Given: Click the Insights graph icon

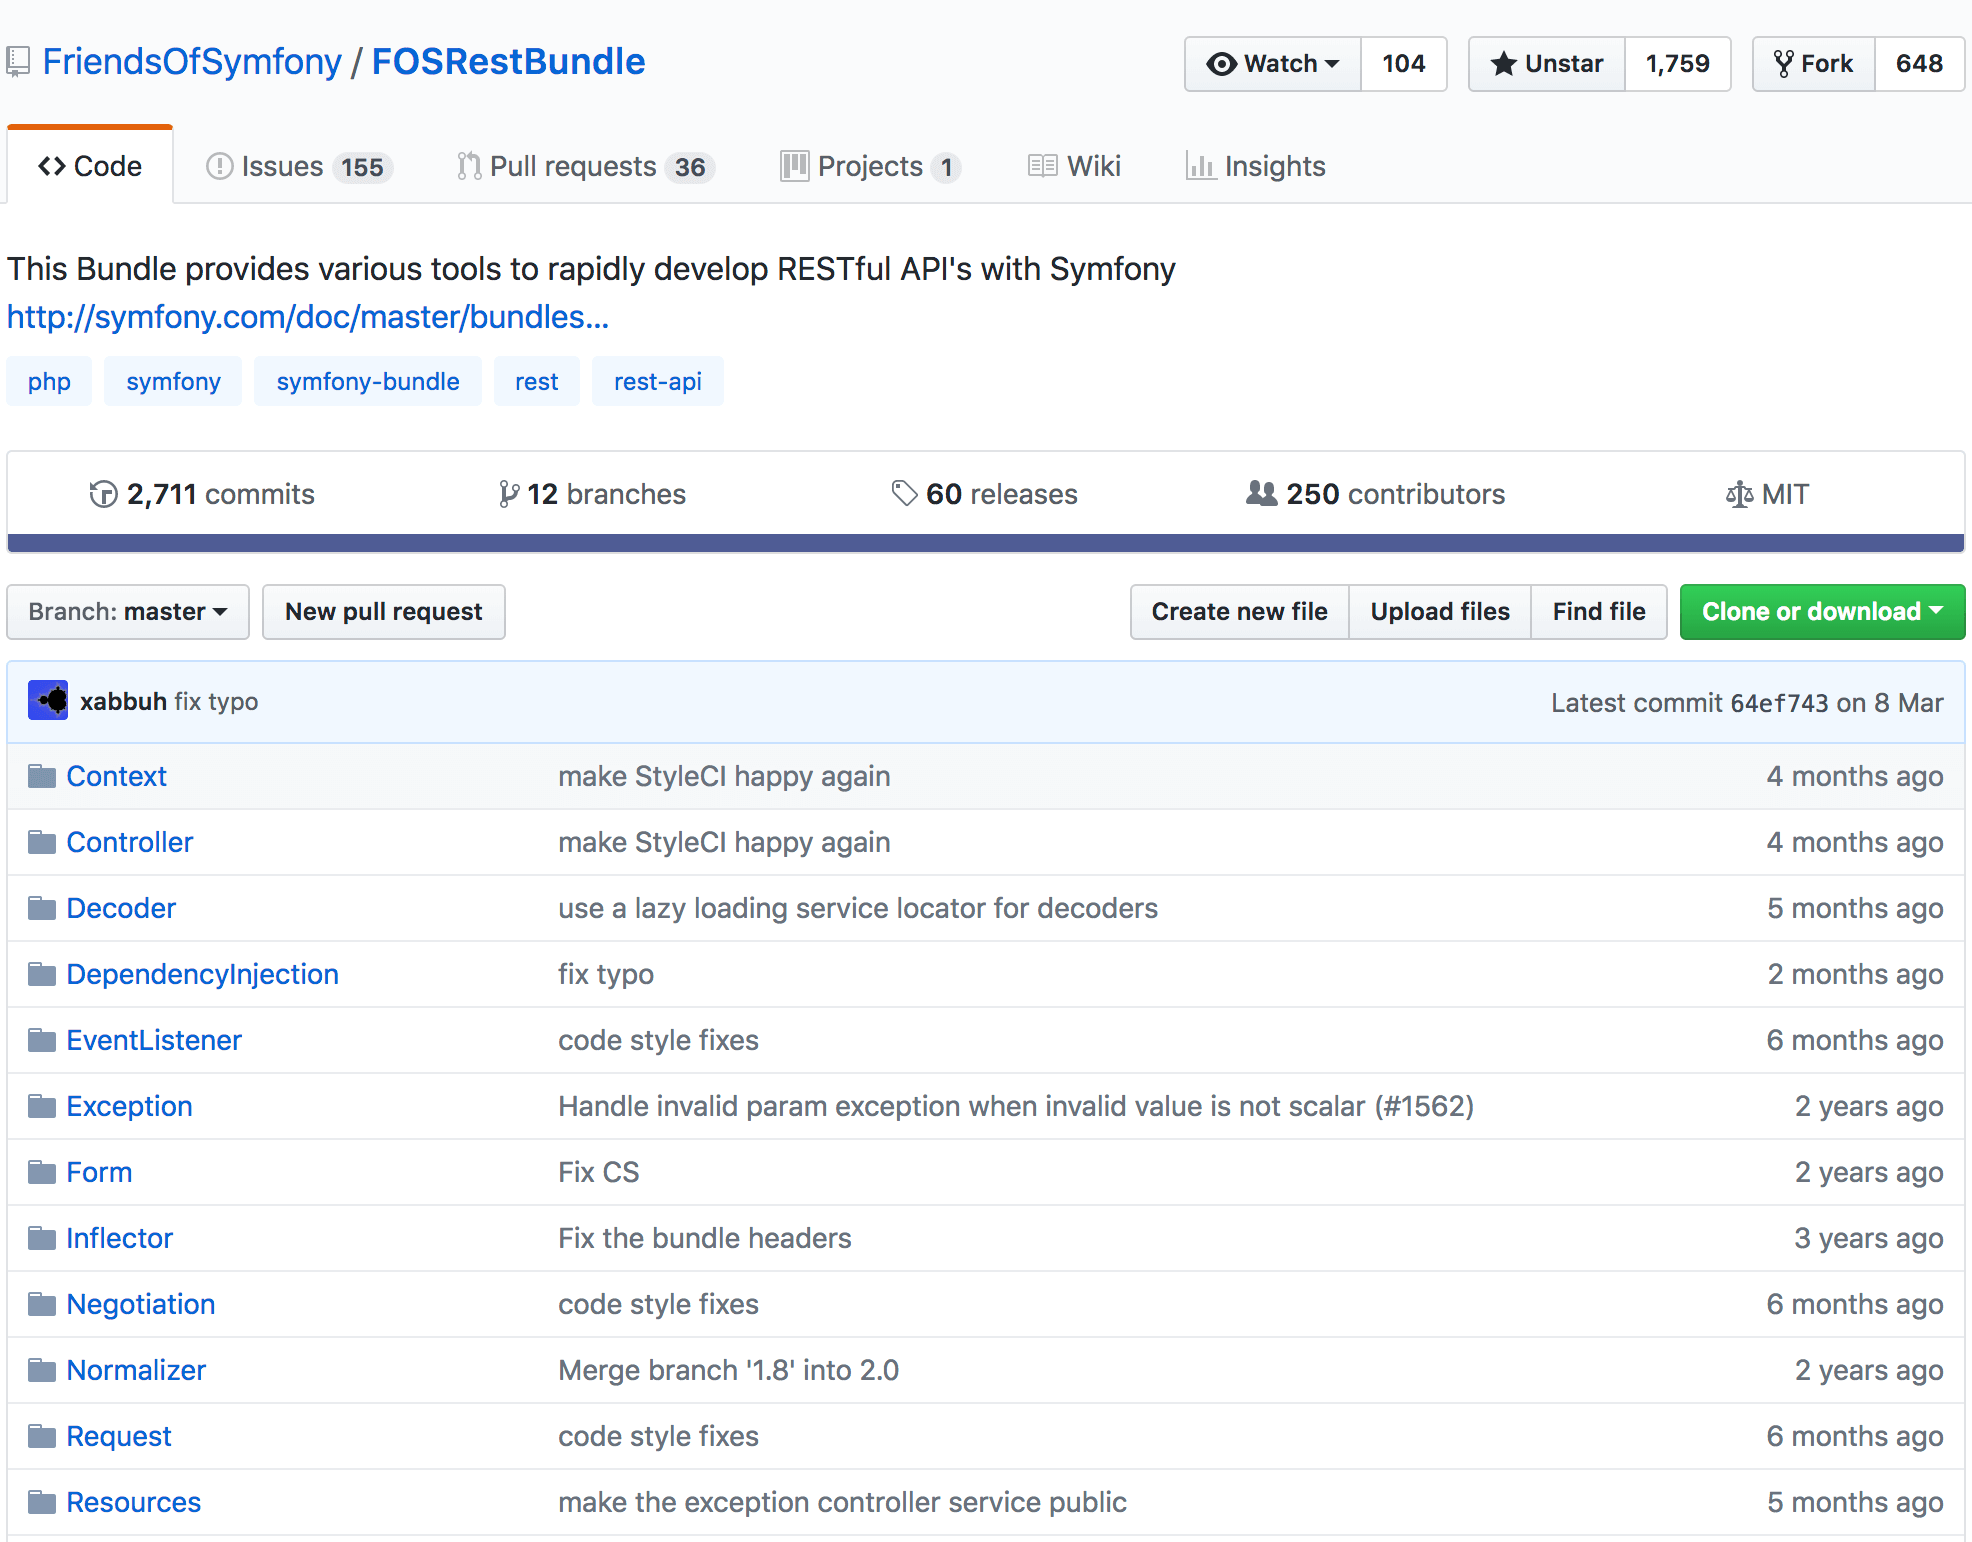Looking at the screenshot, I should (1200, 166).
